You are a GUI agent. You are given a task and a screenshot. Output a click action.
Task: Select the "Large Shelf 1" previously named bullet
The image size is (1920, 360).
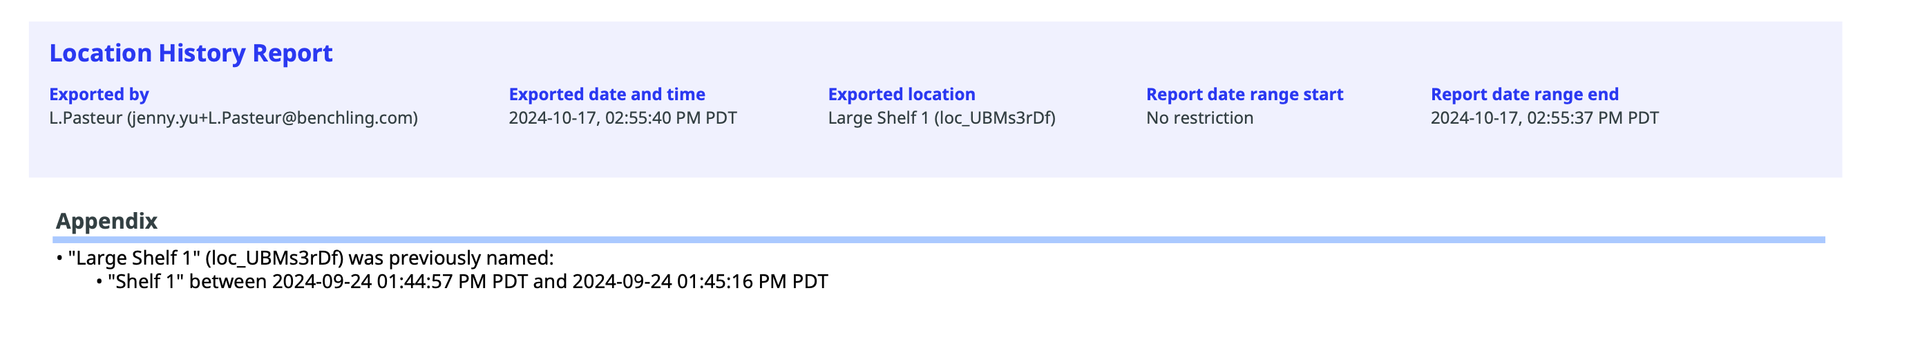[x=305, y=258]
